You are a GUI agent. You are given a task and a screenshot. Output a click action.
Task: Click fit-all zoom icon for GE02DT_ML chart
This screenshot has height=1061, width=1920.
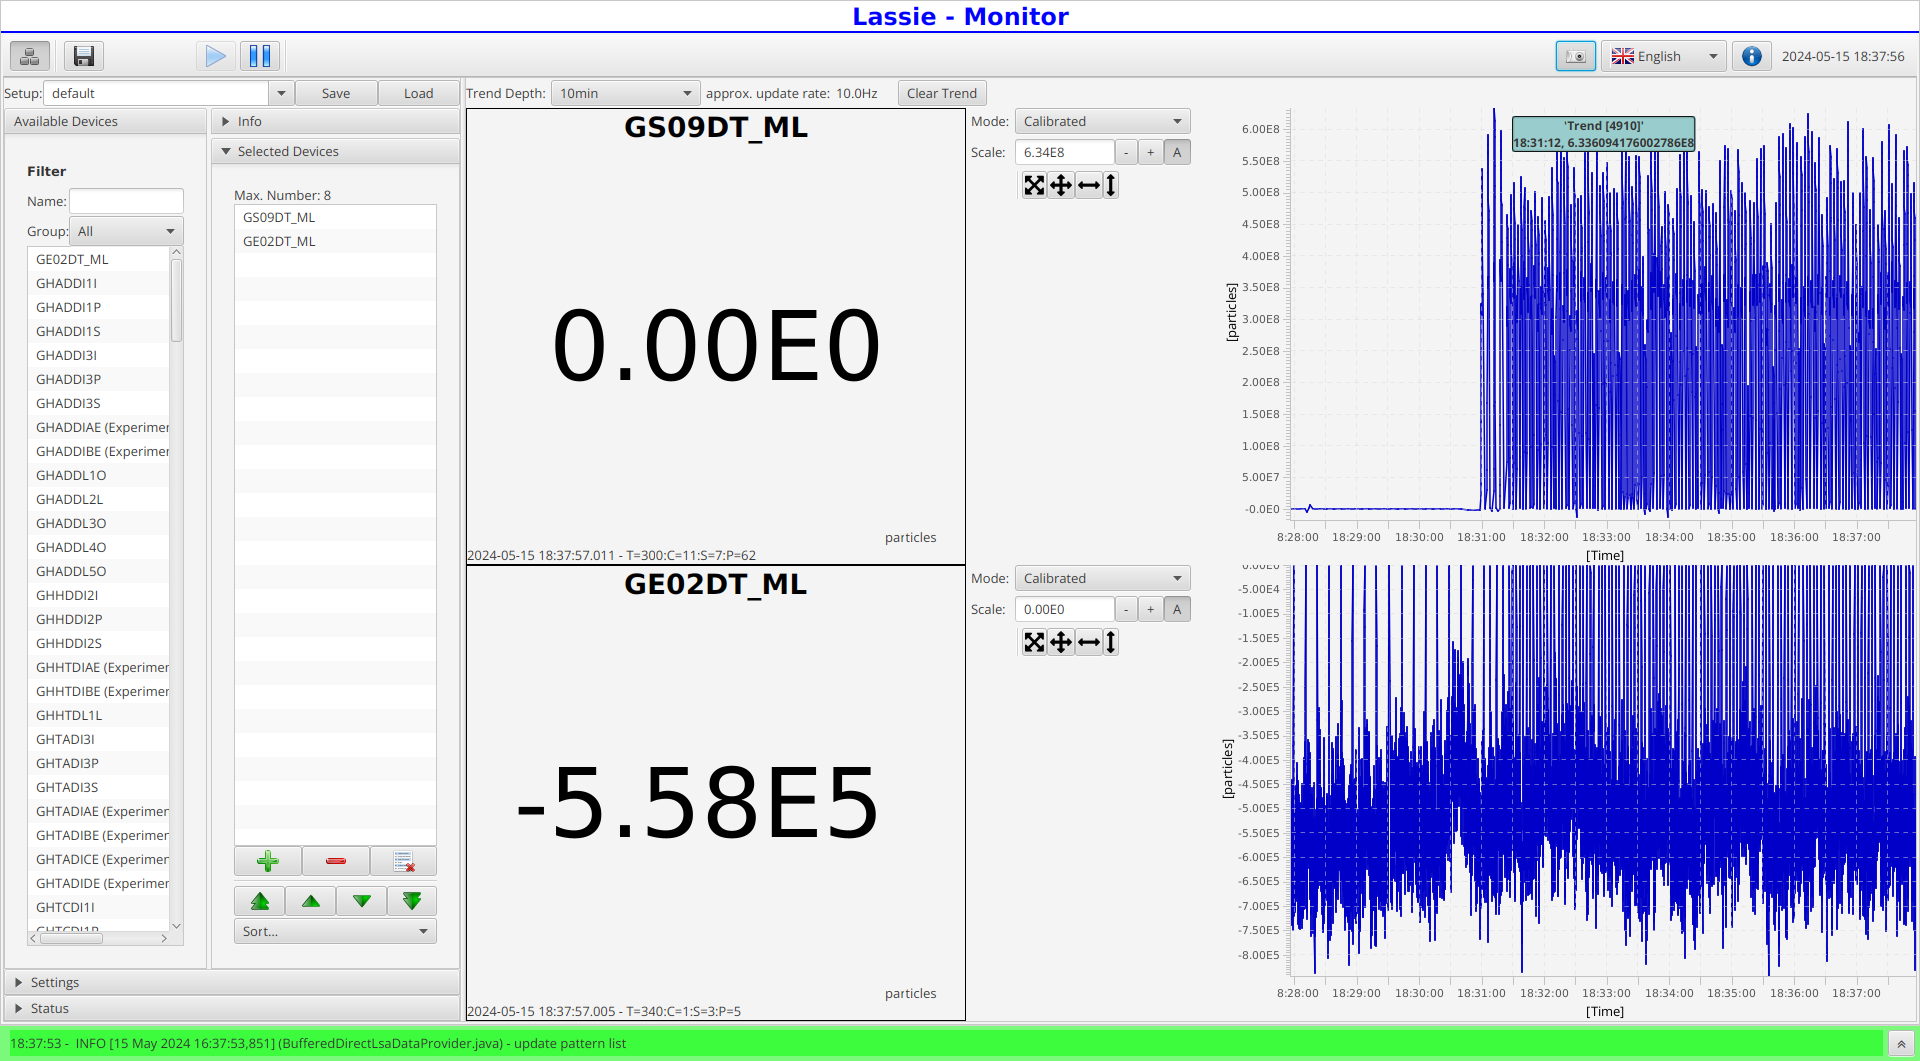pos(1034,642)
